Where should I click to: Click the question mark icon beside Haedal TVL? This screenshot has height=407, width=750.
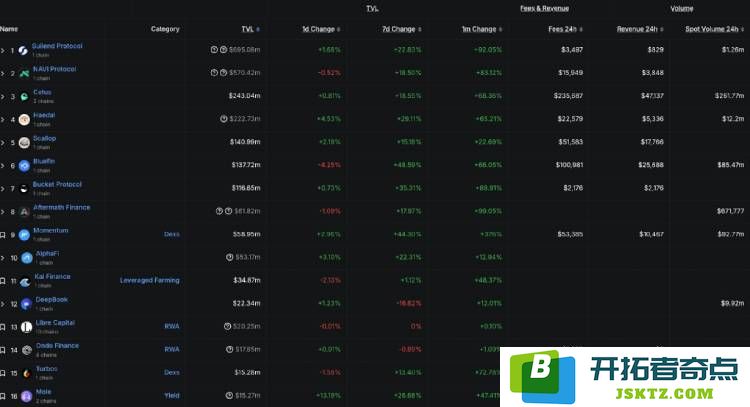coord(223,119)
